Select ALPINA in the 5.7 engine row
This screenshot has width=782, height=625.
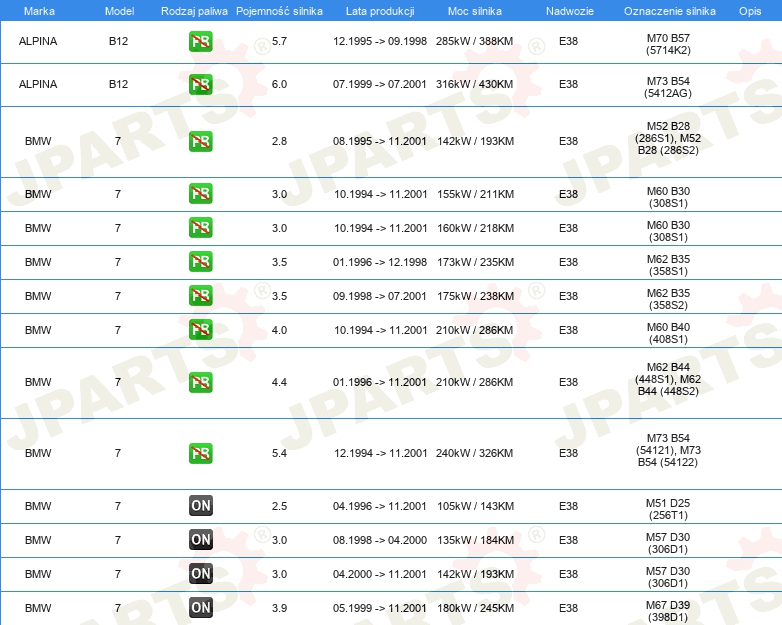[x=38, y=41]
